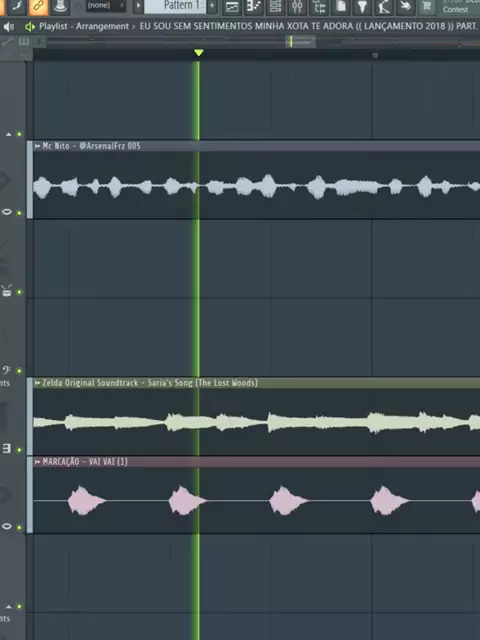Mute the MARCAÇÃO track green LED
Screen dimensions: 480x640
(19, 527)
